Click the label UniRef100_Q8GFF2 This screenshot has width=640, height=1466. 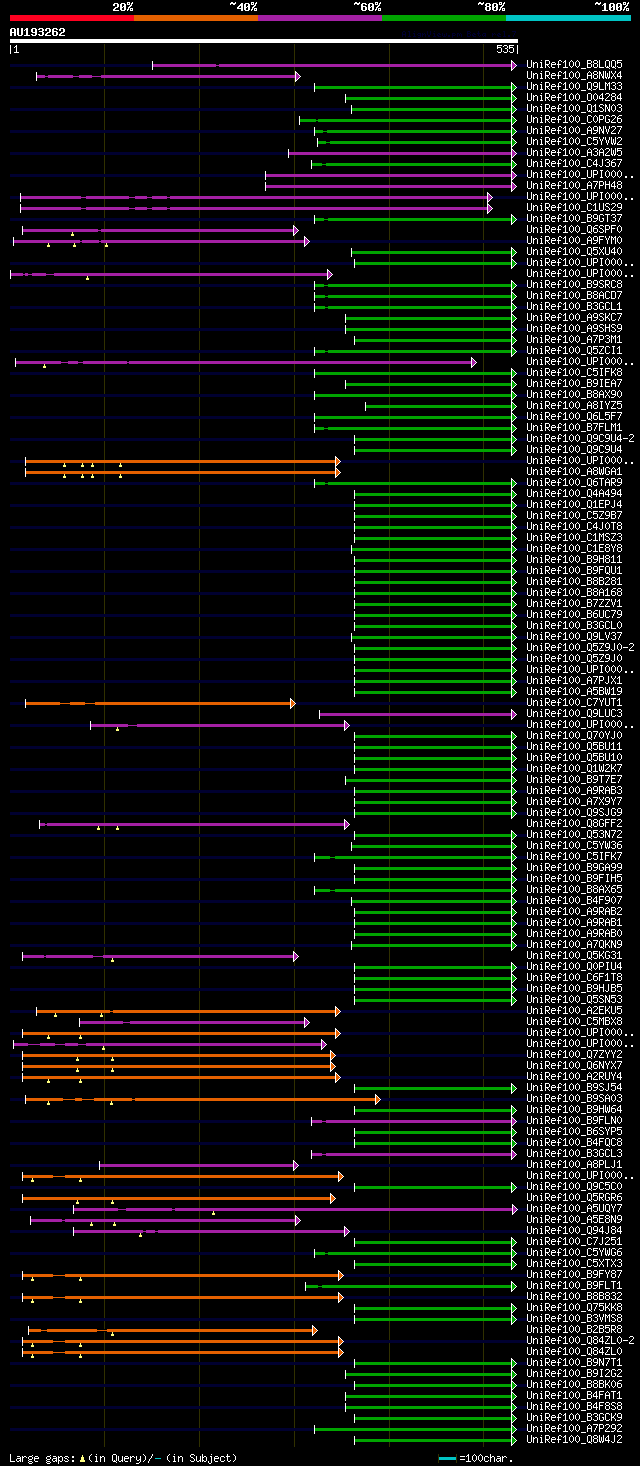(574, 824)
